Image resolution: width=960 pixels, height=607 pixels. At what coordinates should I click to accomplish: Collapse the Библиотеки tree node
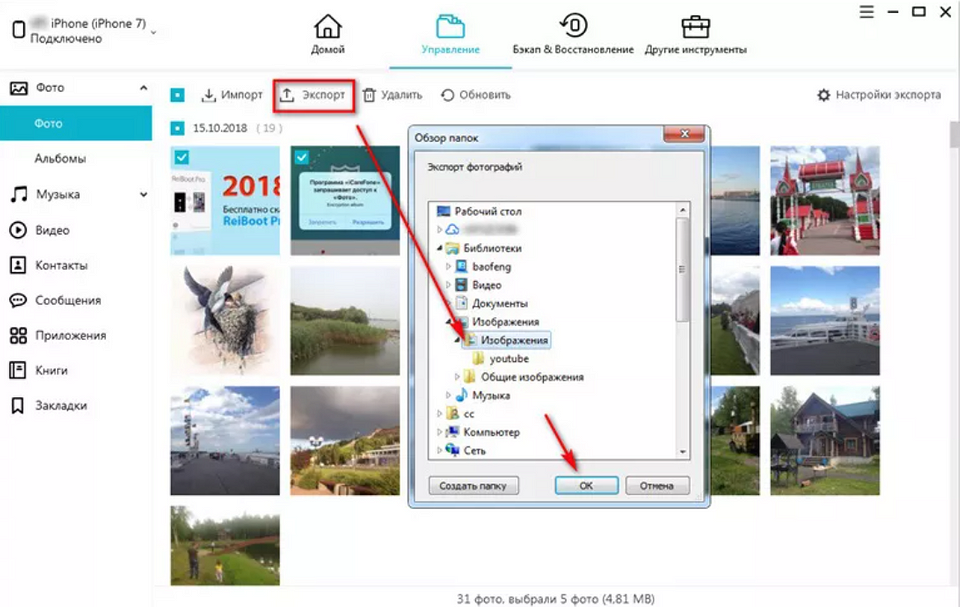click(x=439, y=248)
